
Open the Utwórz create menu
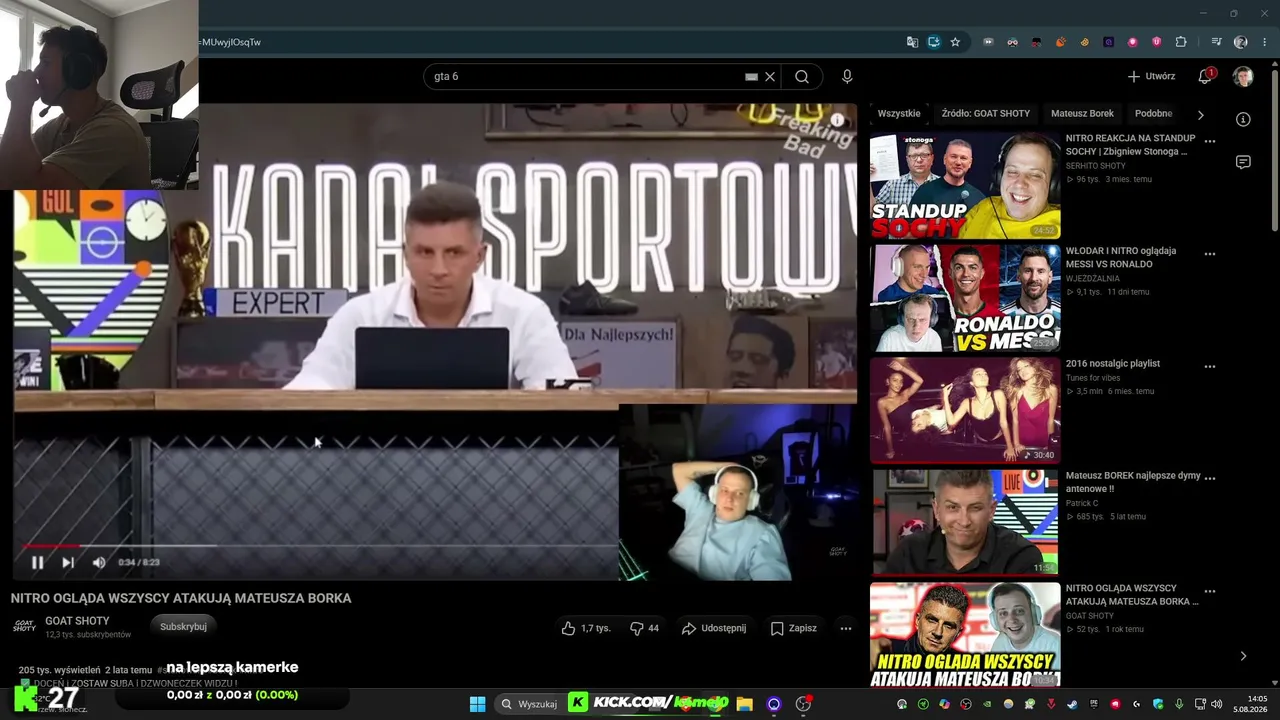pos(1151,76)
